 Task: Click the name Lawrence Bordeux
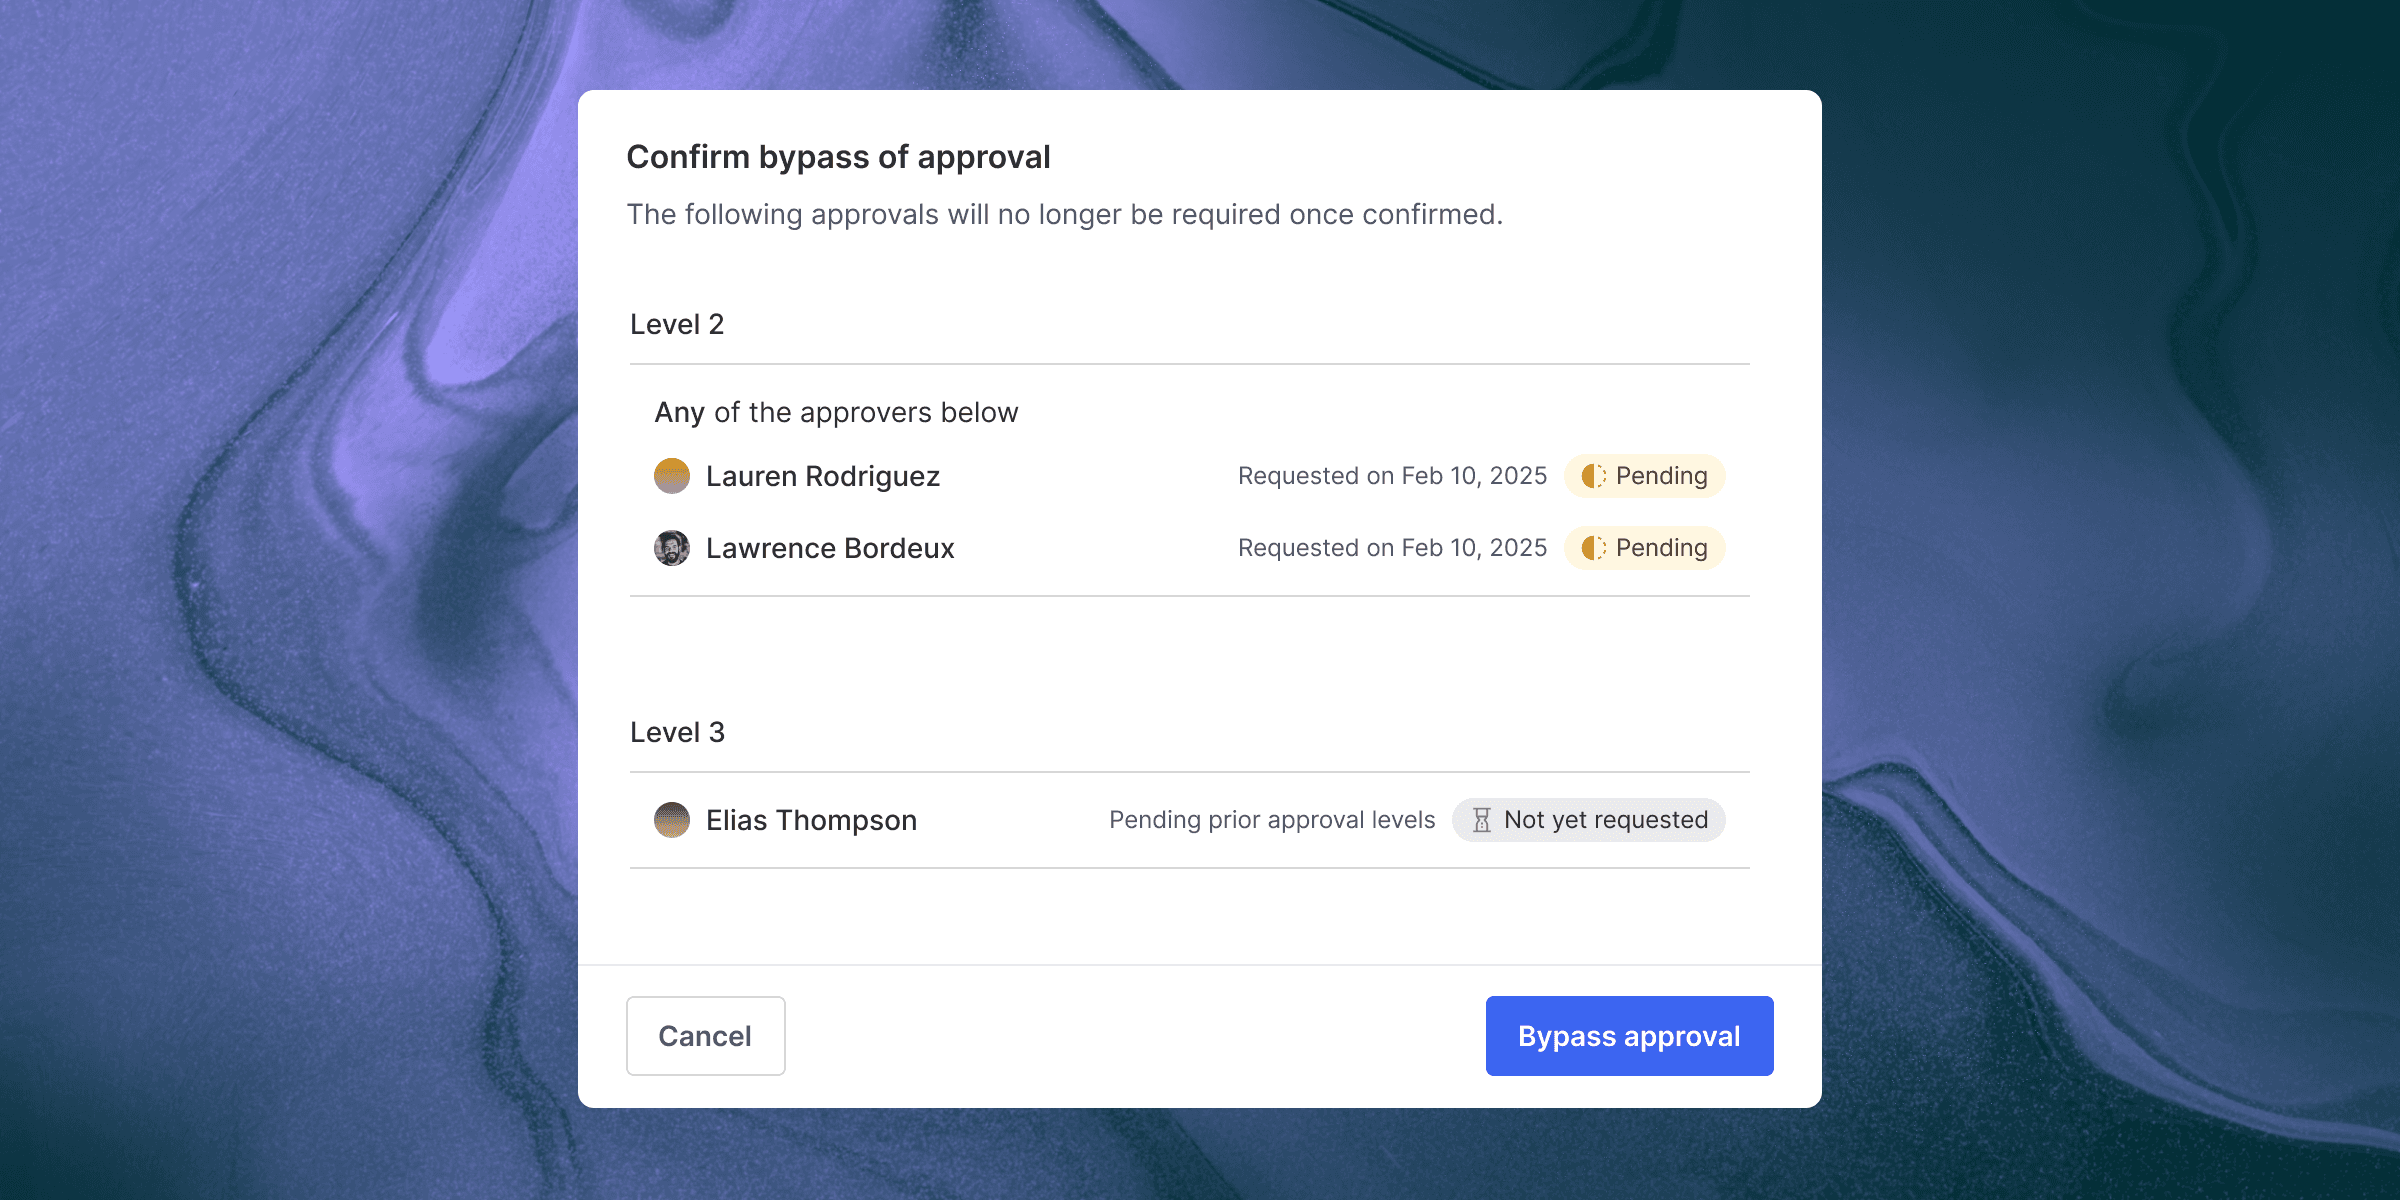pyautogui.click(x=830, y=548)
